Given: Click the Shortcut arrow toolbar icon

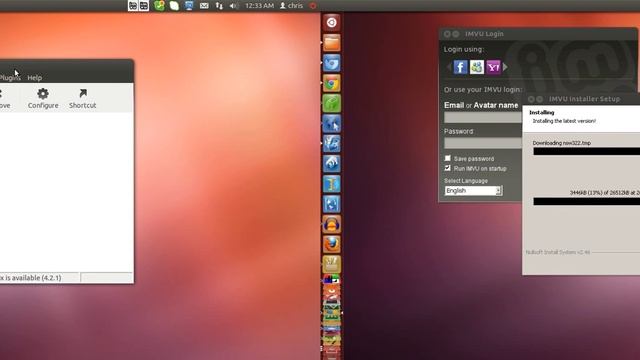Looking at the screenshot, I should (82, 98).
